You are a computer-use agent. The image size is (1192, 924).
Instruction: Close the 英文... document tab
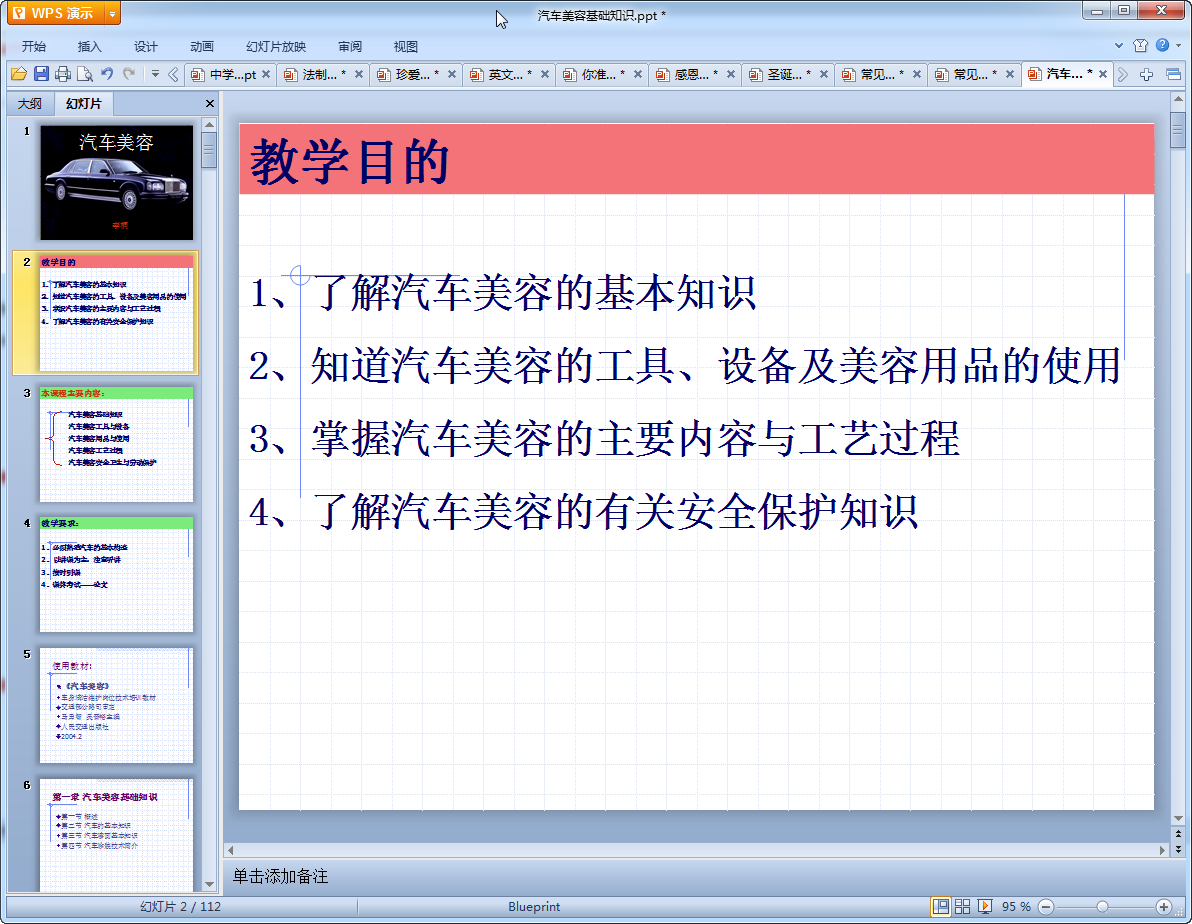click(545, 75)
